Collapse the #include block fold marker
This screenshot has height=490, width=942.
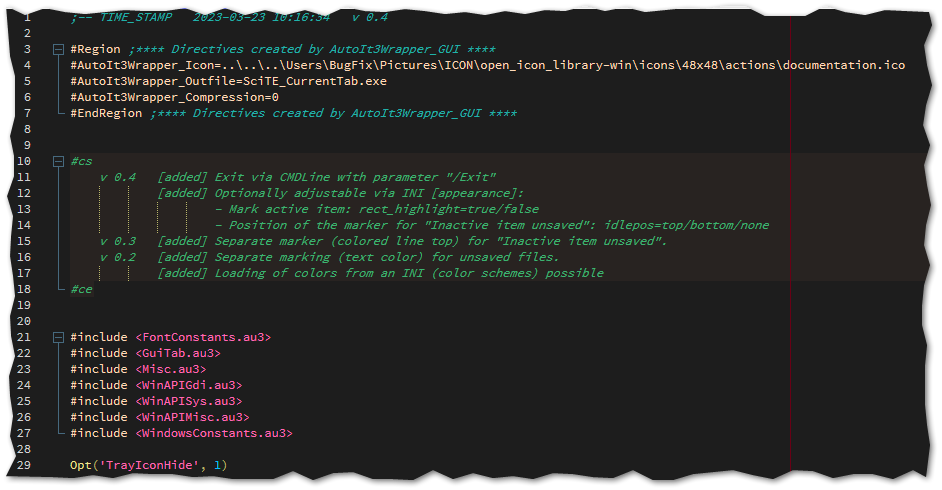click(x=57, y=337)
